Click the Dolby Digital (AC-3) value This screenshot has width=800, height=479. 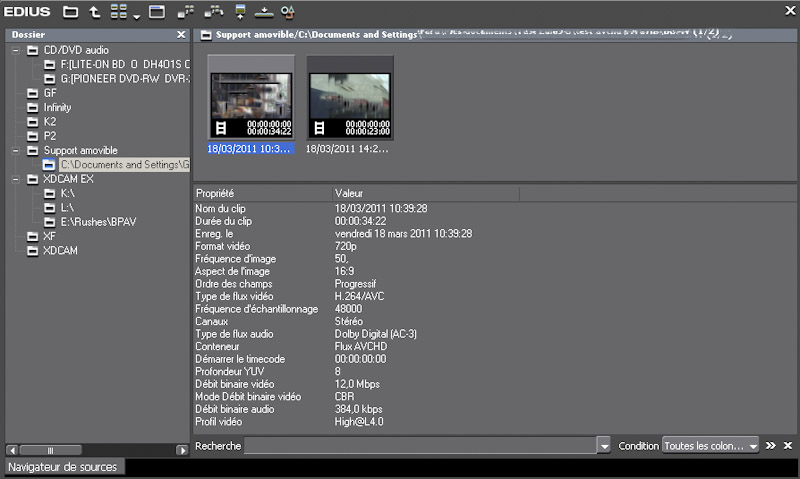point(376,334)
